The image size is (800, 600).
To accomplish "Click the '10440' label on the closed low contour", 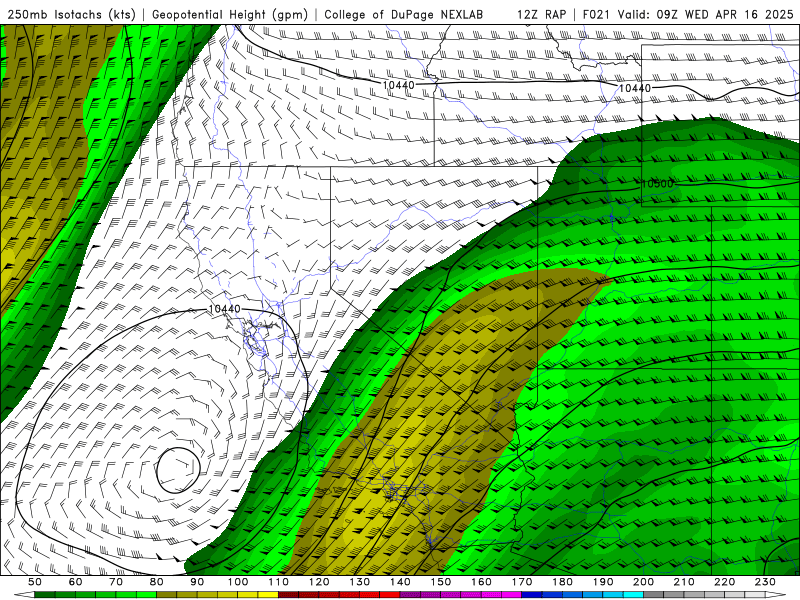I will (x=224, y=309).
